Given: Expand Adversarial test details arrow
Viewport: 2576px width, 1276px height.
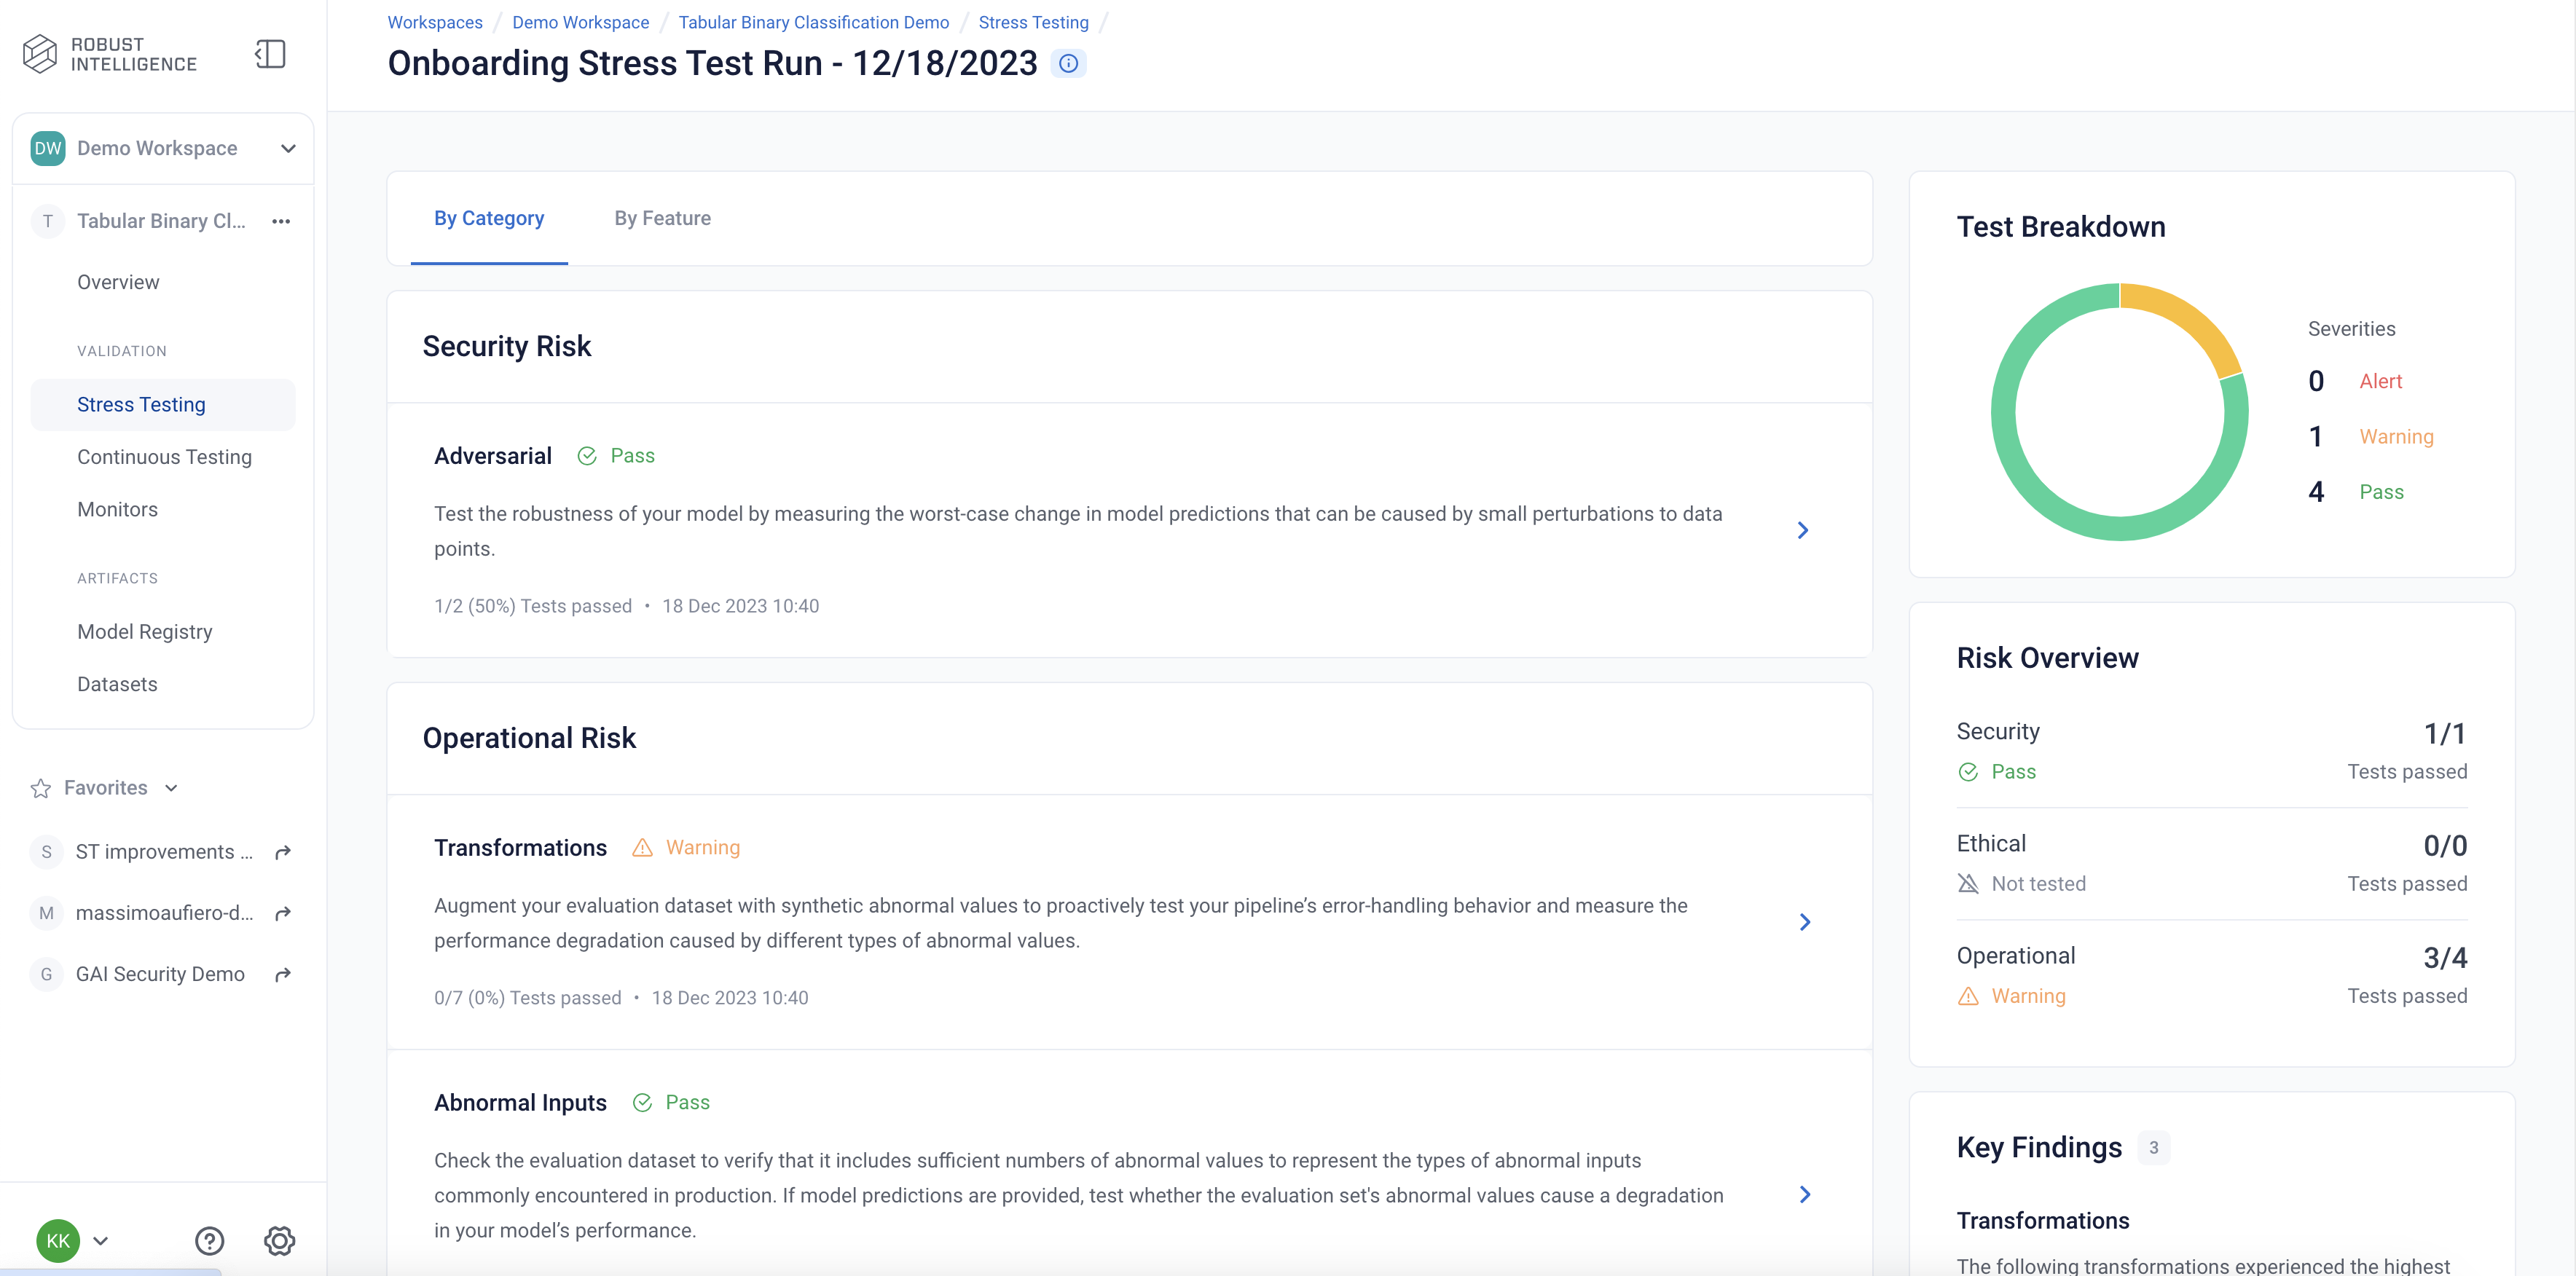Looking at the screenshot, I should pyautogui.click(x=1802, y=530).
